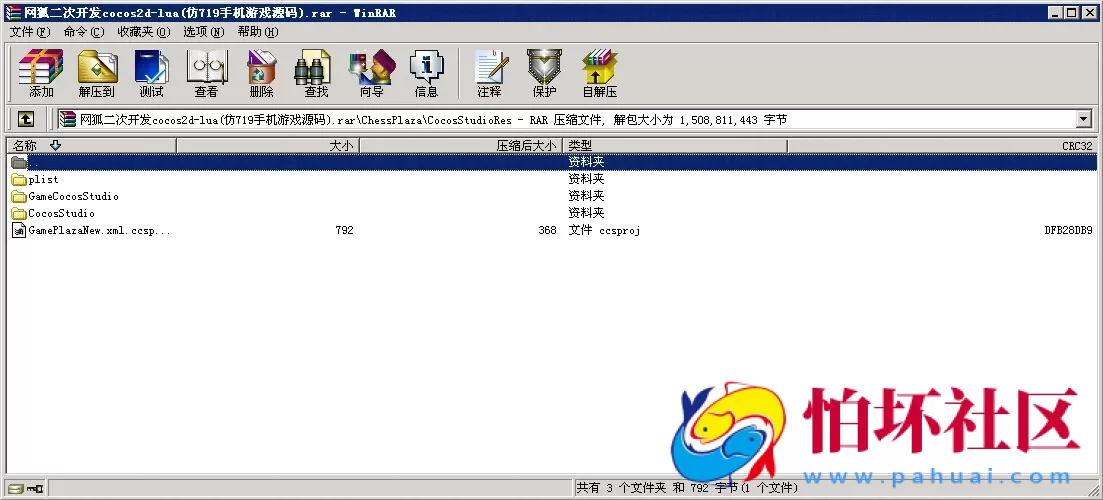Open the 帮助(H) menu
This screenshot has height=500, width=1103.
point(257,32)
